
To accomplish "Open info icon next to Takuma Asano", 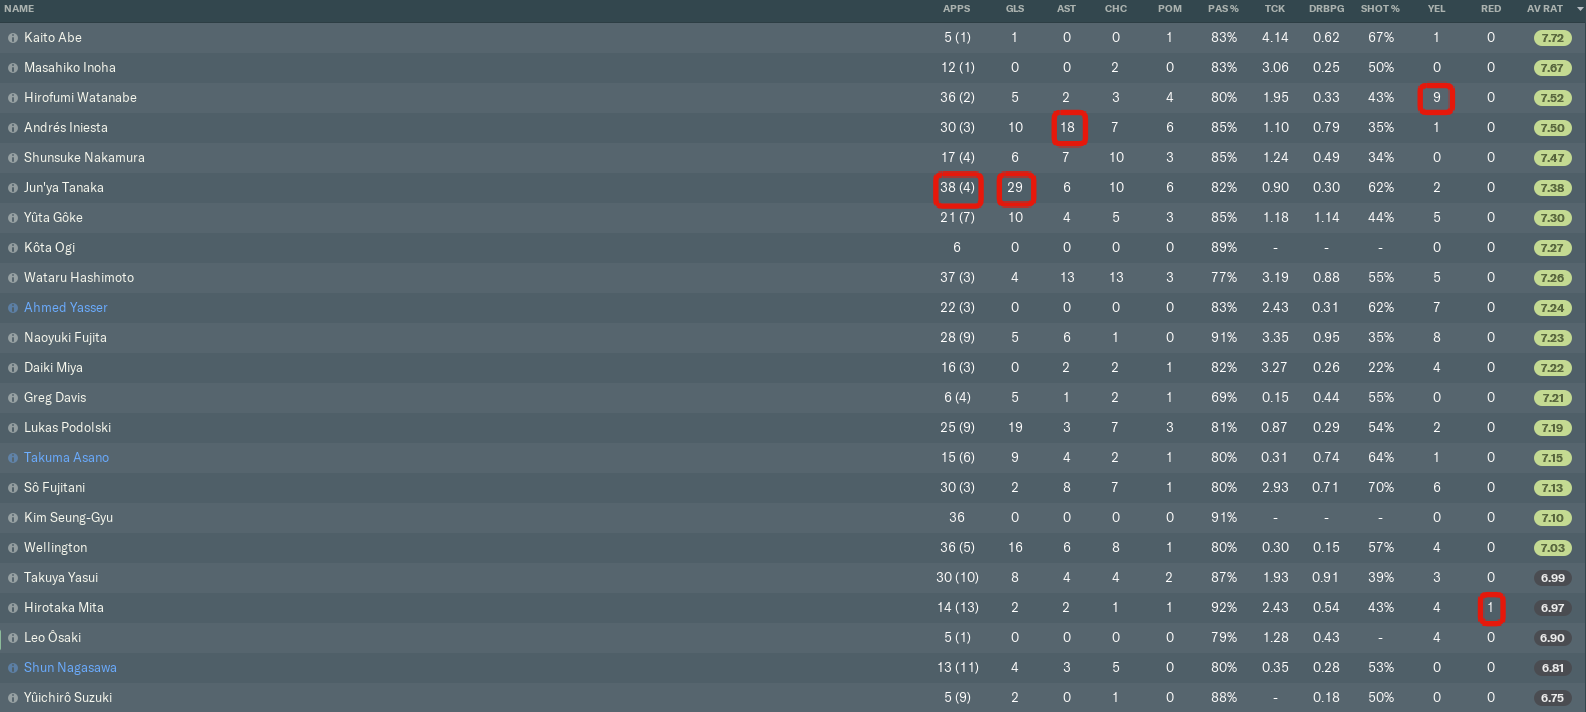I will coord(13,458).
